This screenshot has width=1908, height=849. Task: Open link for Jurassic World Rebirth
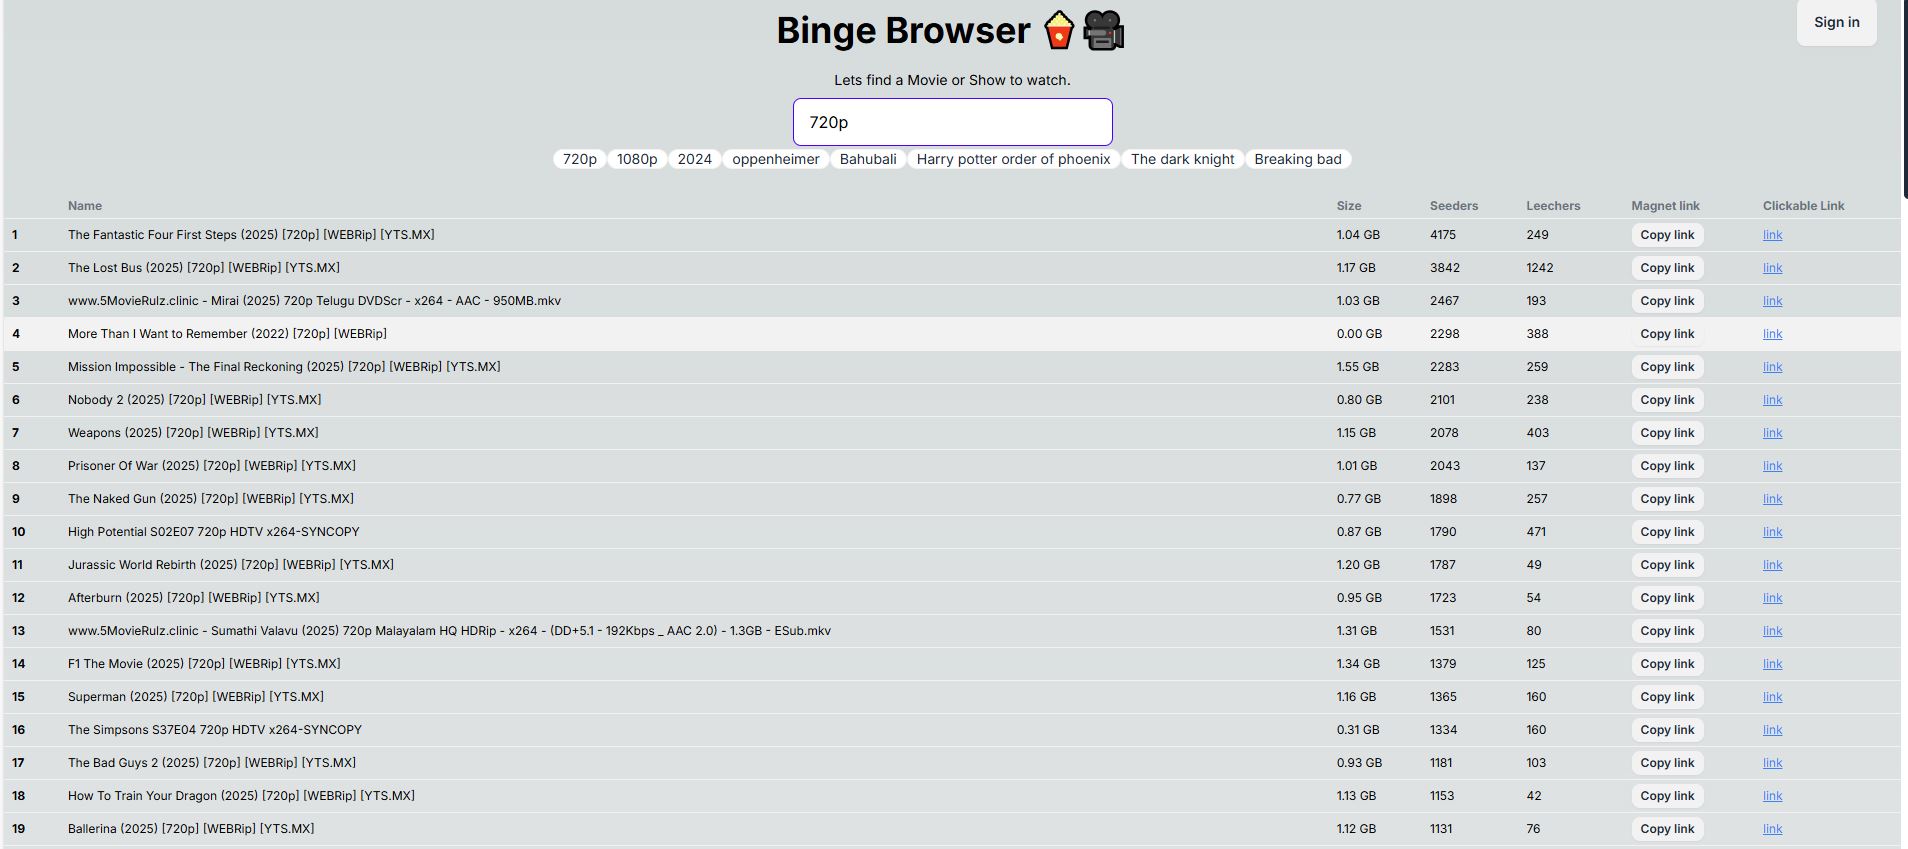tap(1772, 565)
